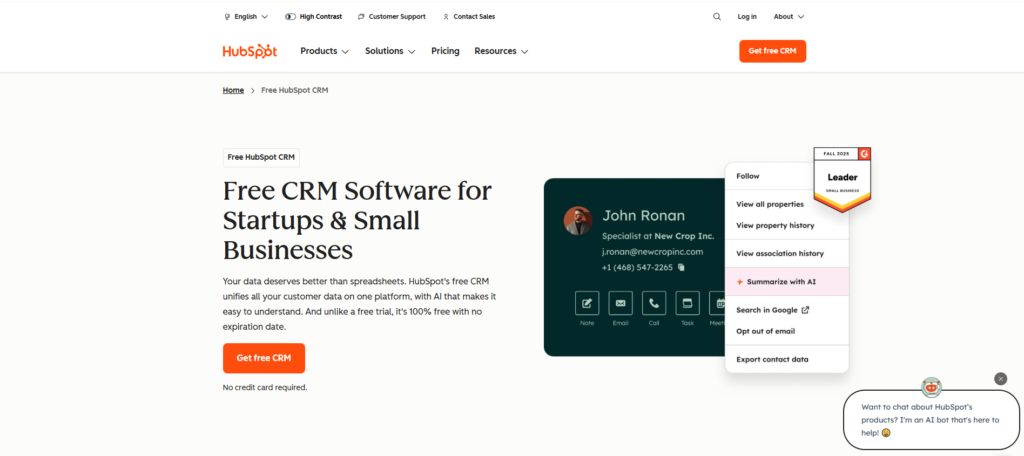This screenshot has width=1024, height=456.
Task: Go to Home breadcrumb link
Action: [233, 90]
